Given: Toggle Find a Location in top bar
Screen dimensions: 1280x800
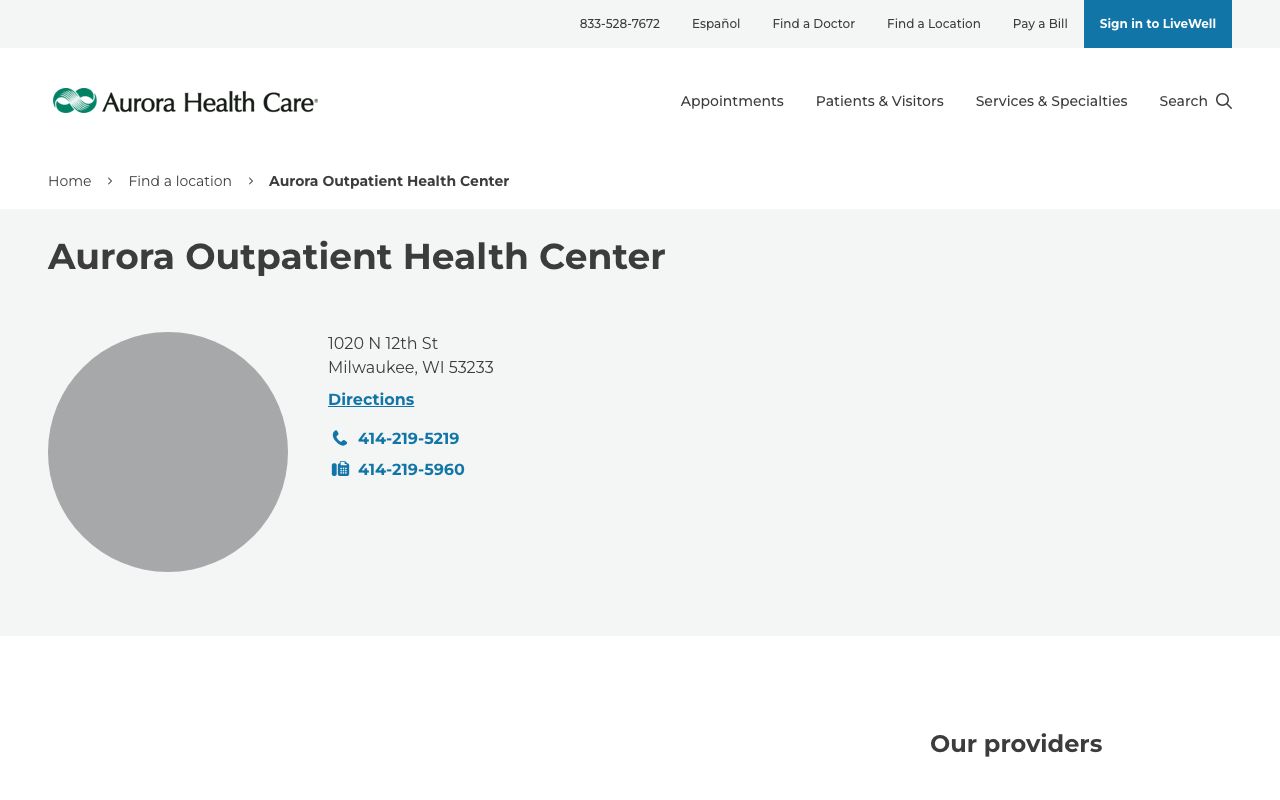Looking at the screenshot, I should 933,23.
